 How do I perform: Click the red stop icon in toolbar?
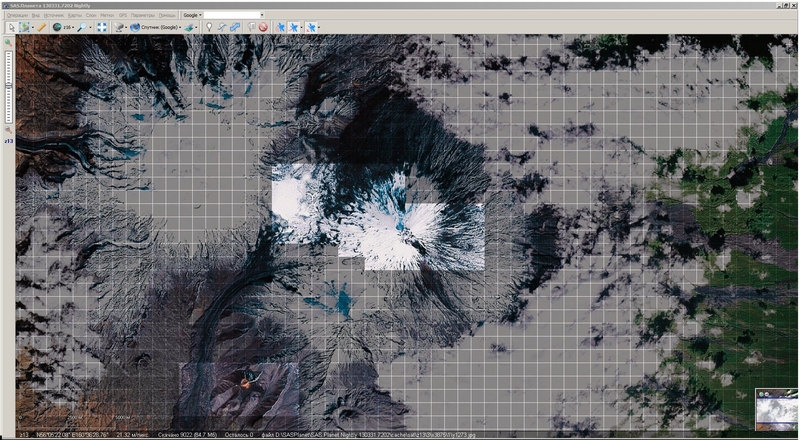[263, 27]
